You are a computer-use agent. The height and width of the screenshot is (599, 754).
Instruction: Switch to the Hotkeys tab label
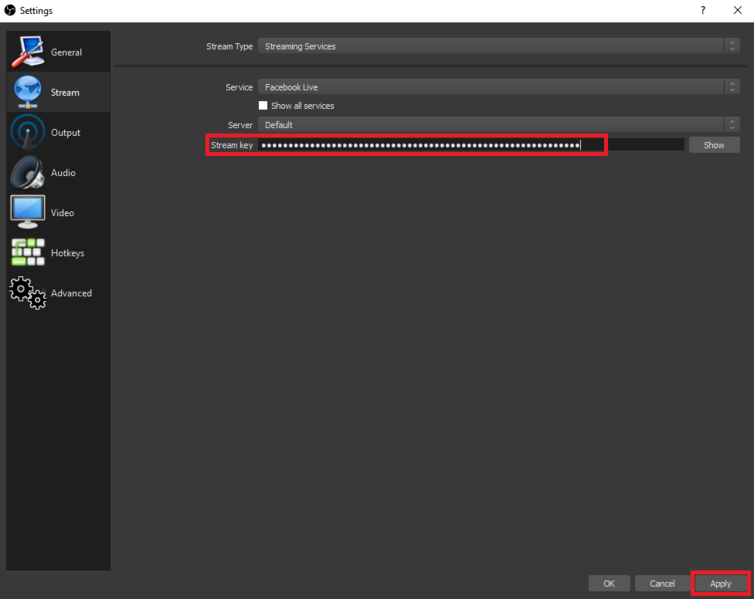pos(67,253)
